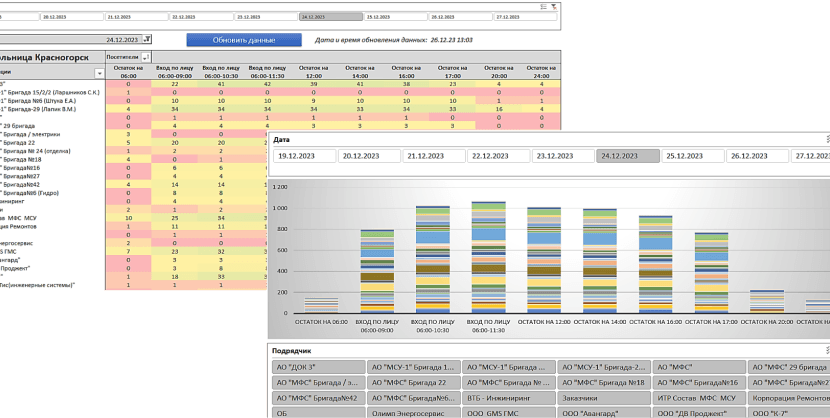Viewport: 830px width, 418px height.
Task: Open the Посетители pivot field dropdown
Action: [x=146, y=58]
